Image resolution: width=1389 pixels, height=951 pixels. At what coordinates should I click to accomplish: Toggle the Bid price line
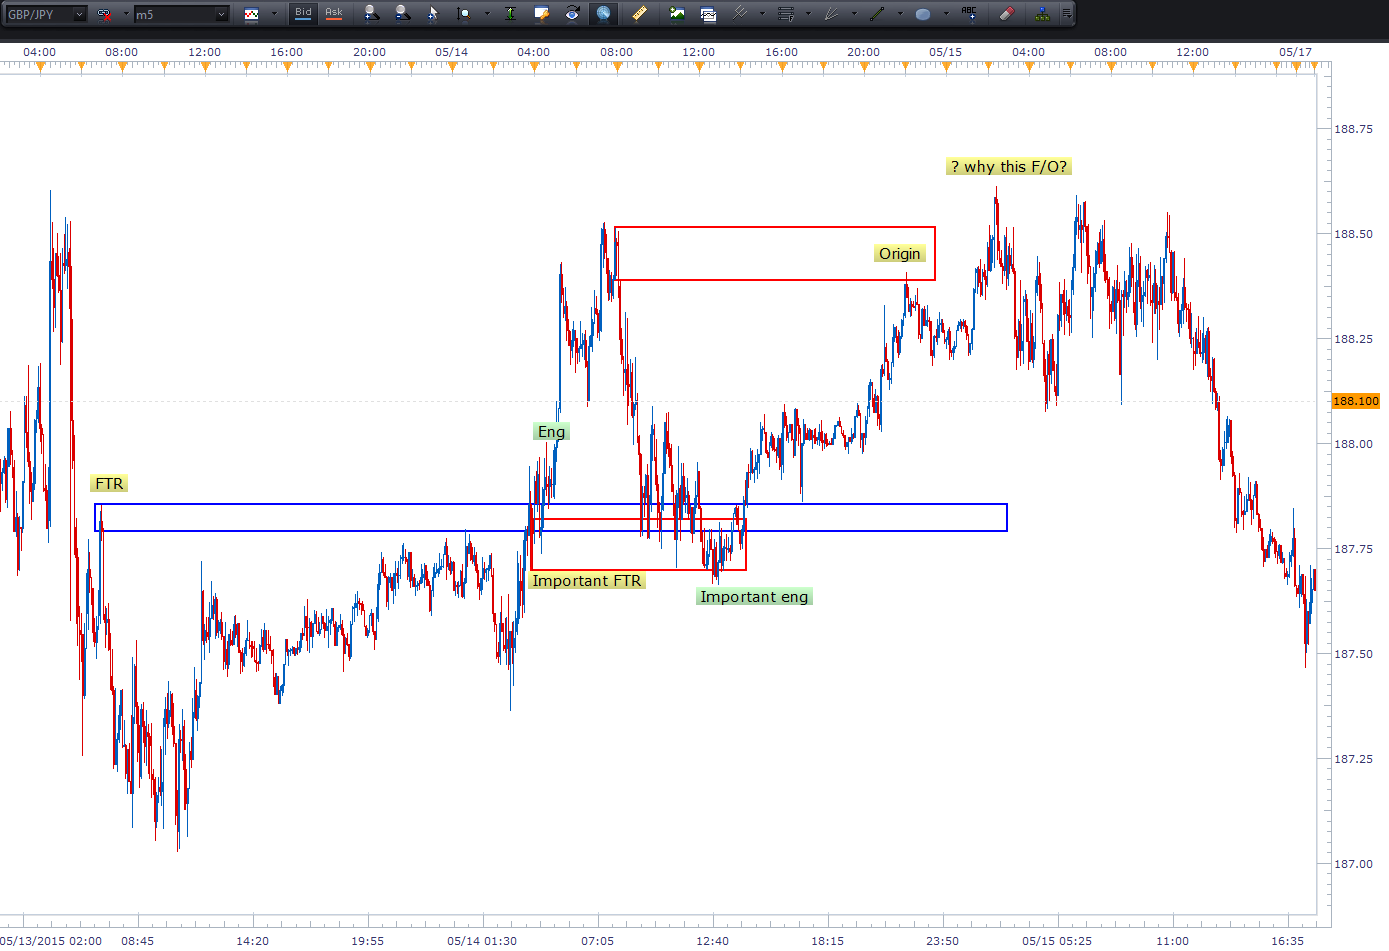click(x=303, y=13)
